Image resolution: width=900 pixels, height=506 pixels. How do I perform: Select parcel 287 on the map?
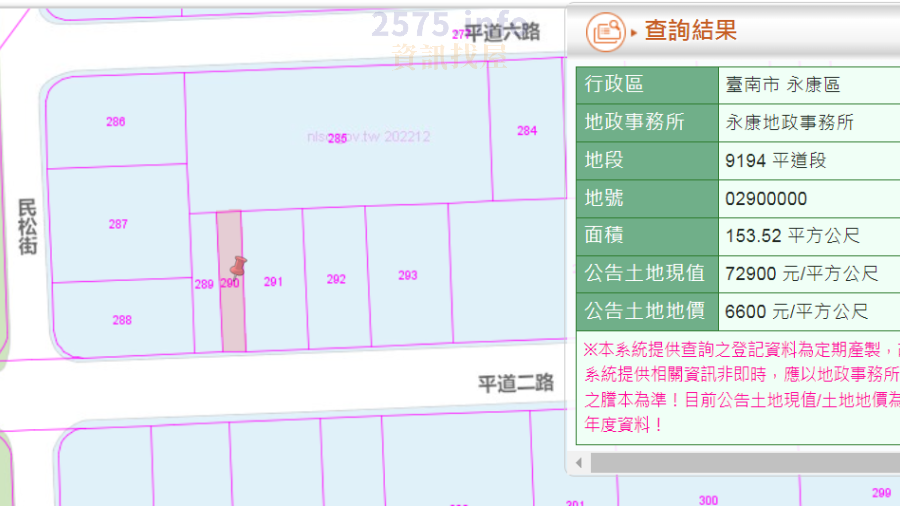(118, 224)
